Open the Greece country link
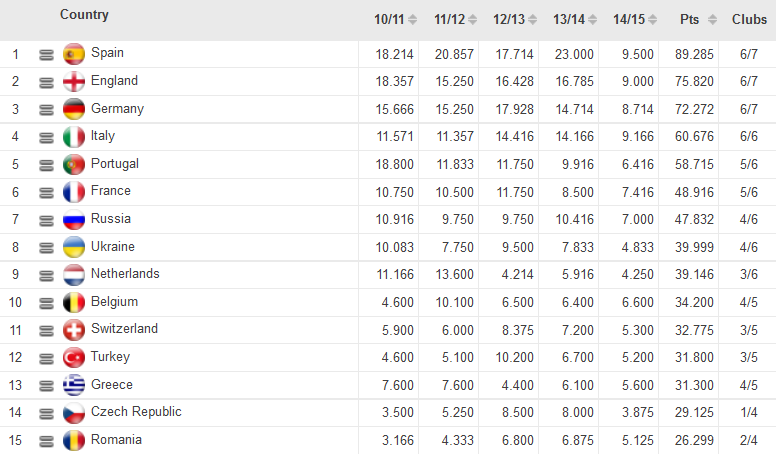 coord(112,384)
